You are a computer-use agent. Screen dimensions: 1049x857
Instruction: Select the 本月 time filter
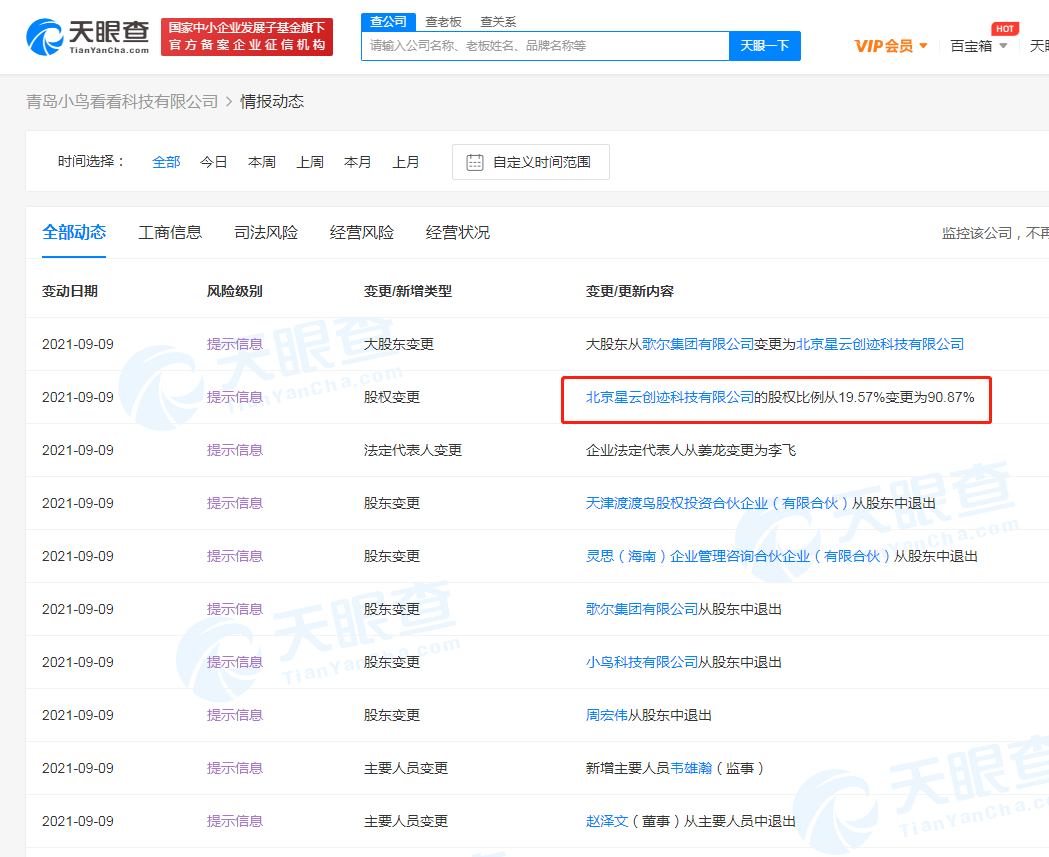tap(357, 162)
